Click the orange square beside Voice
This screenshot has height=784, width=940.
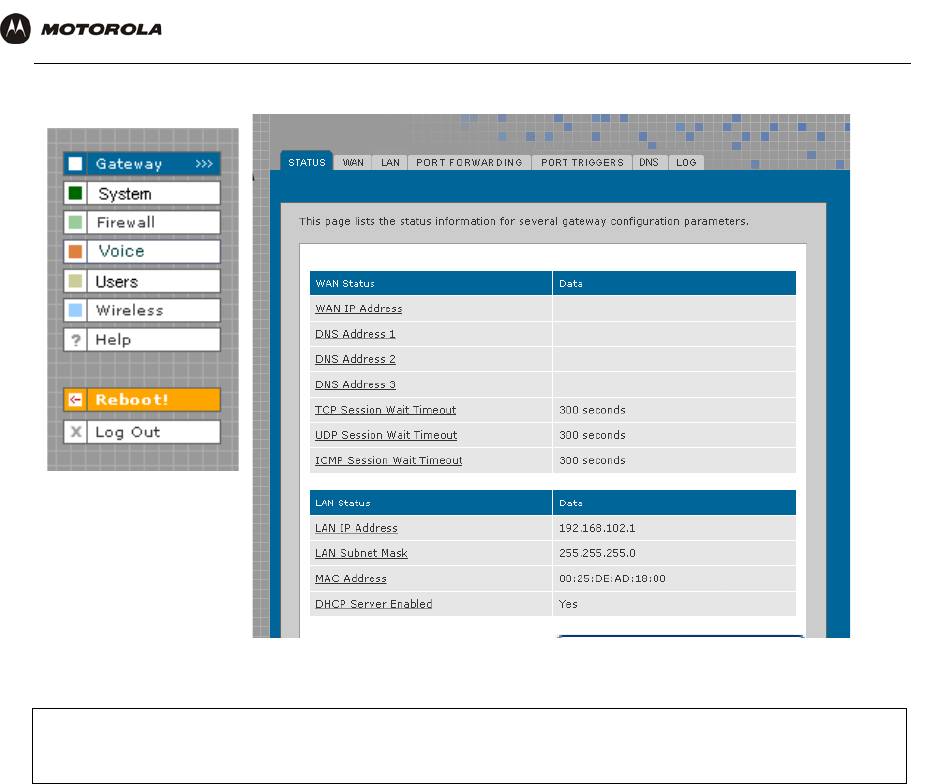pyautogui.click(x=75, y=251)
